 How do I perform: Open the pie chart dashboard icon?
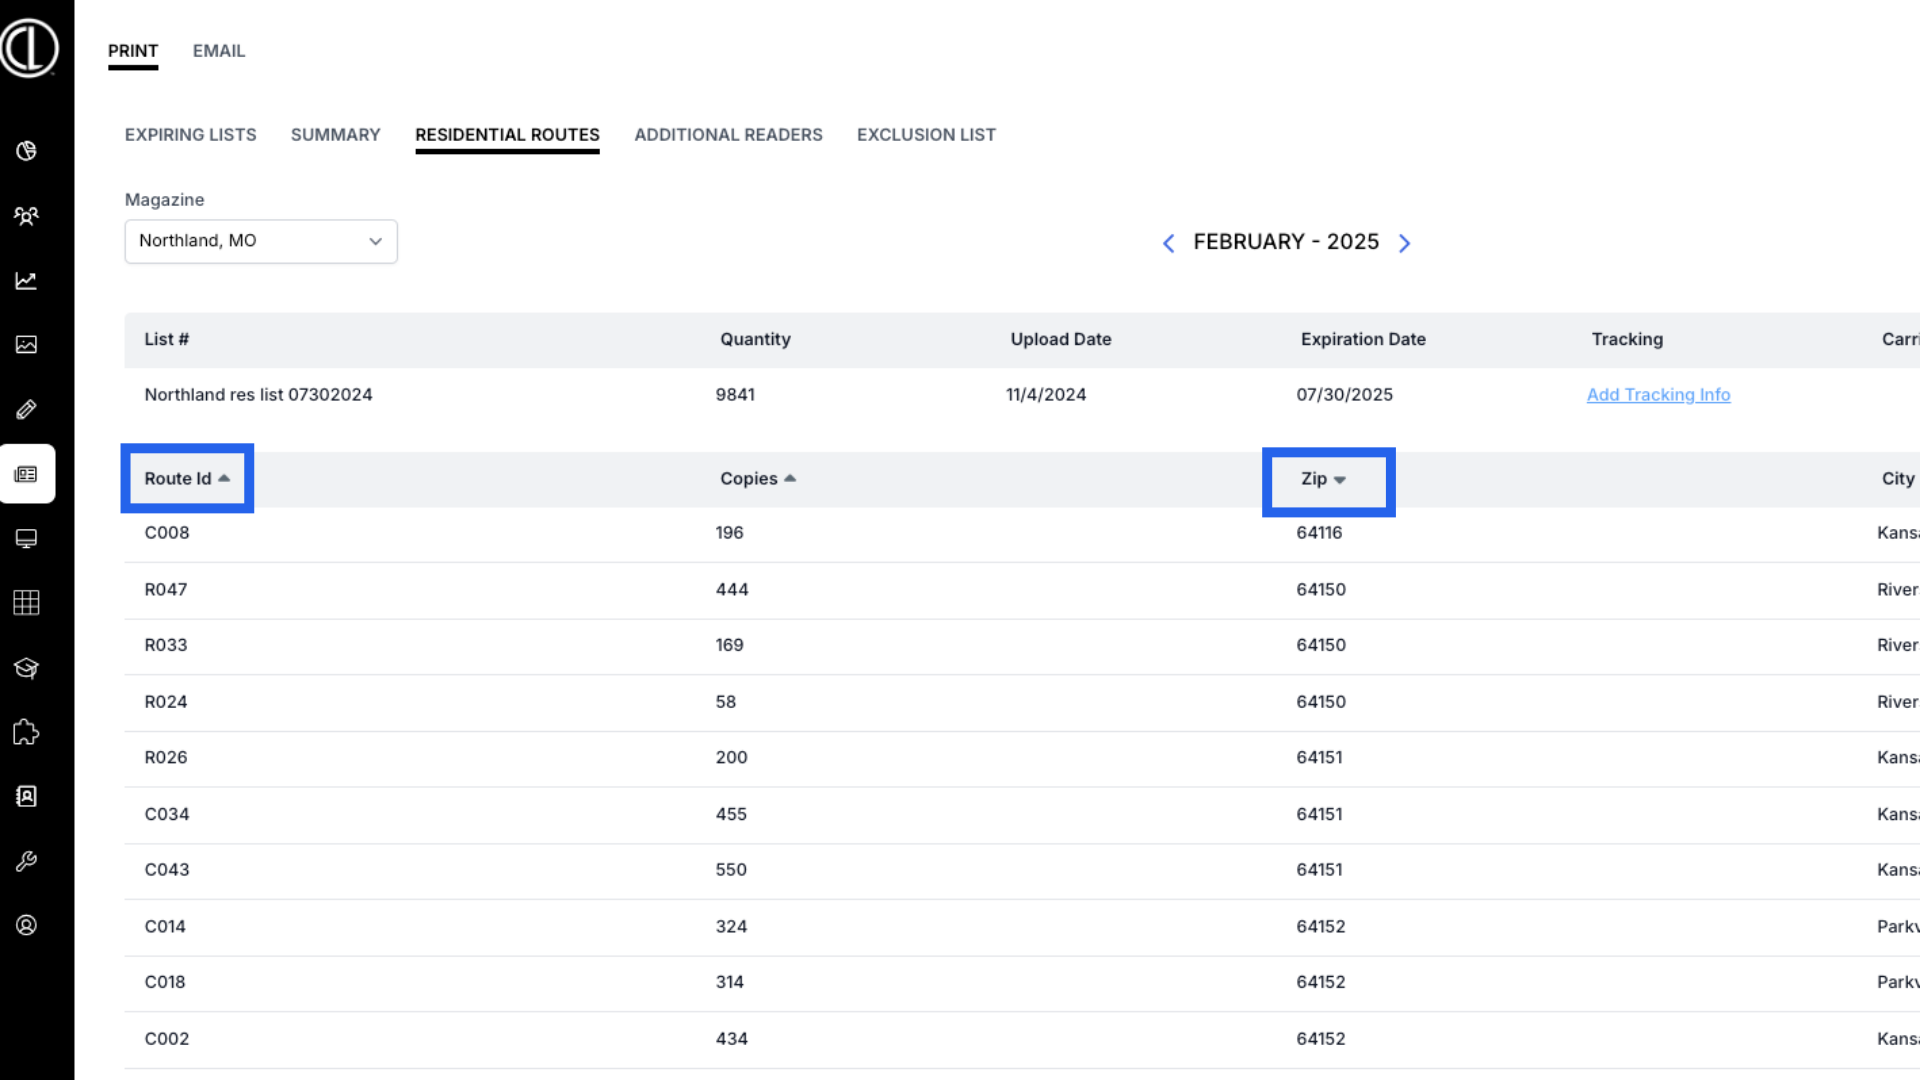point(27,151)
